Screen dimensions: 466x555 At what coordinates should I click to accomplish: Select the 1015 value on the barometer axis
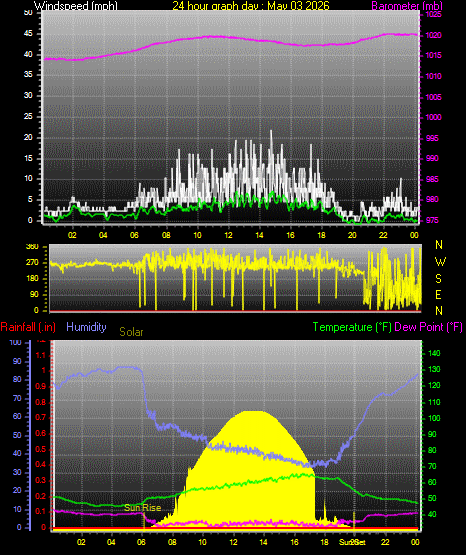pyautogui.click(x=433, y=56)
